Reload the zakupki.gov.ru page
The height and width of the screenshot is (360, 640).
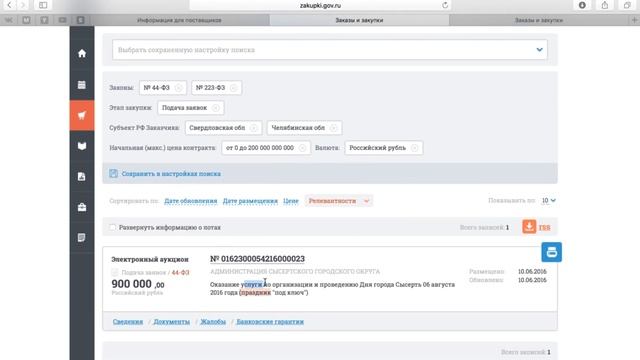[x=445, y=5]
